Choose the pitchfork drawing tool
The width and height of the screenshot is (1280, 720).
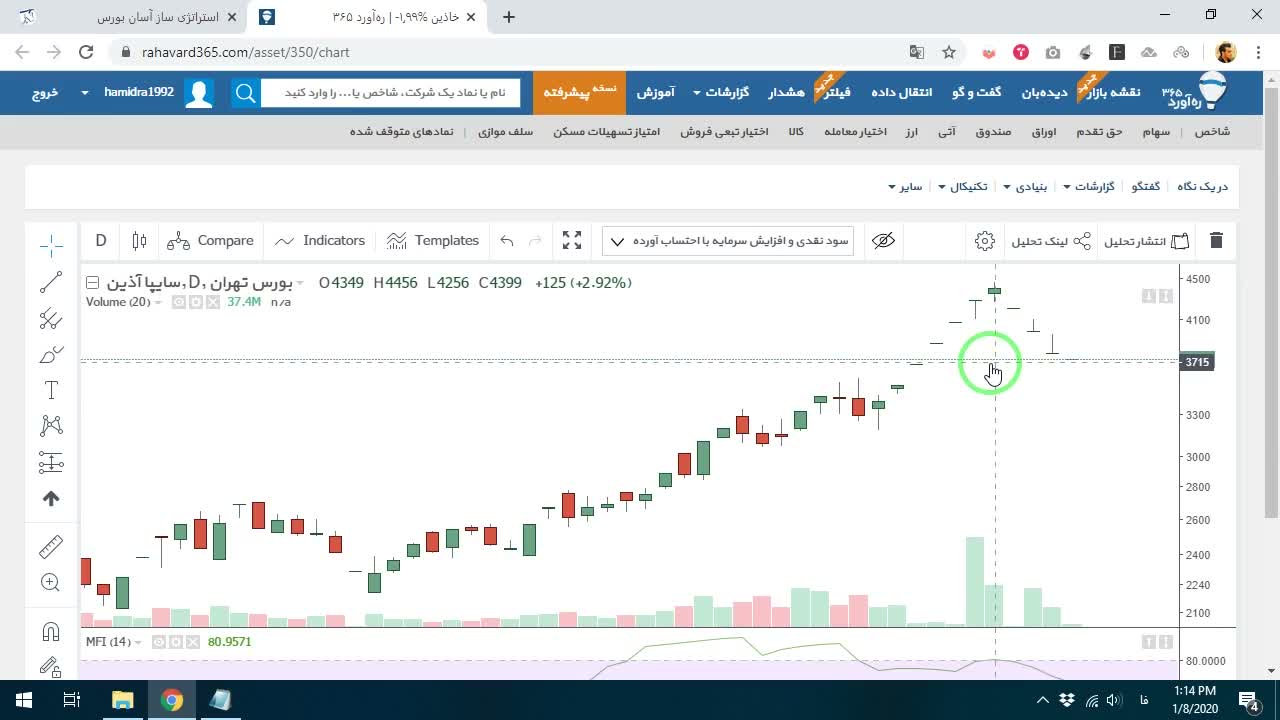pyautogui.click(x=51, y=319)
